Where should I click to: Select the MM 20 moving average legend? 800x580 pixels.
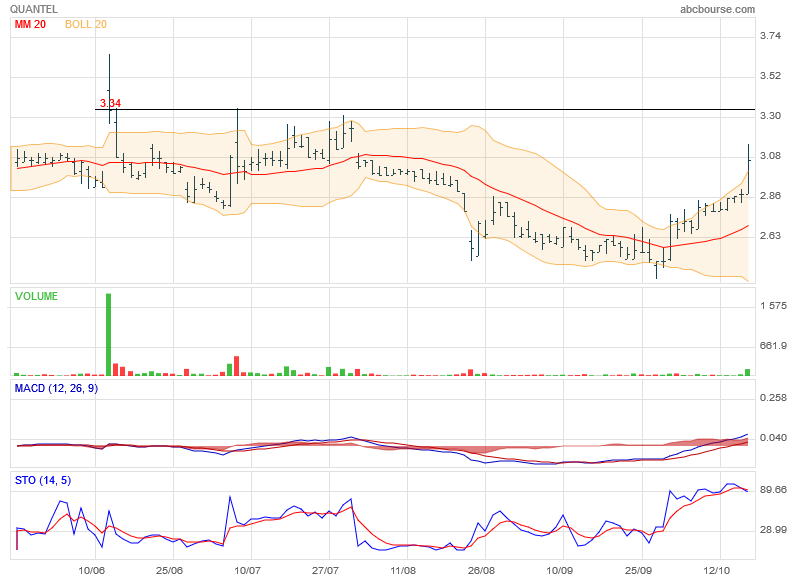(x=31, y=24)
